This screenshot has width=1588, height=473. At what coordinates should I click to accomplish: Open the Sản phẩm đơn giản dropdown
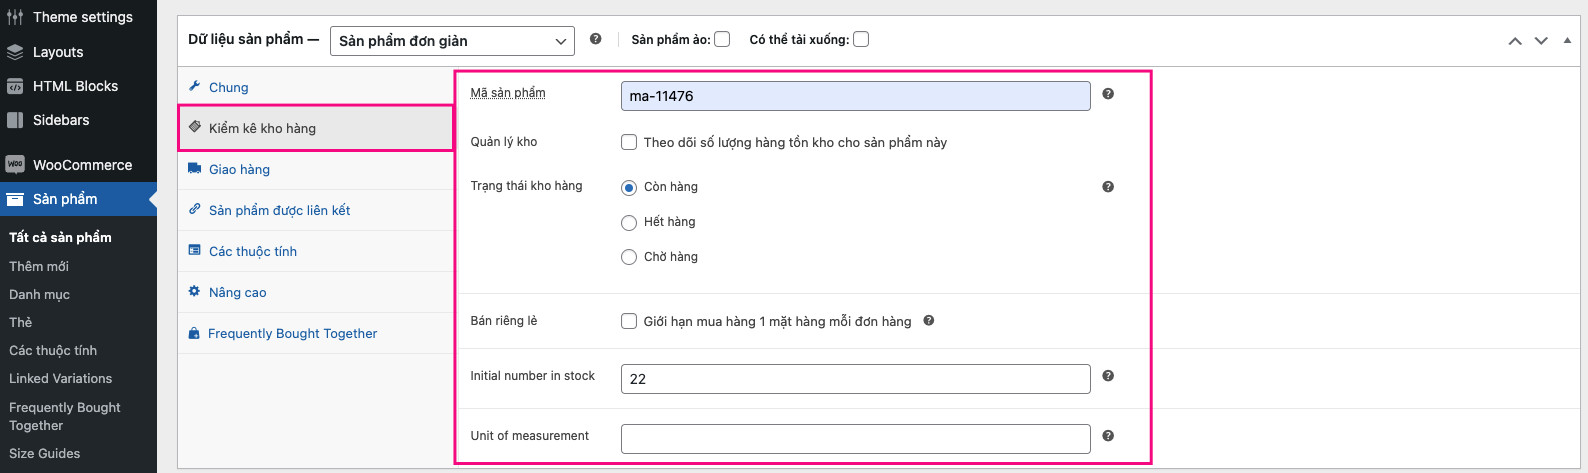452,41
